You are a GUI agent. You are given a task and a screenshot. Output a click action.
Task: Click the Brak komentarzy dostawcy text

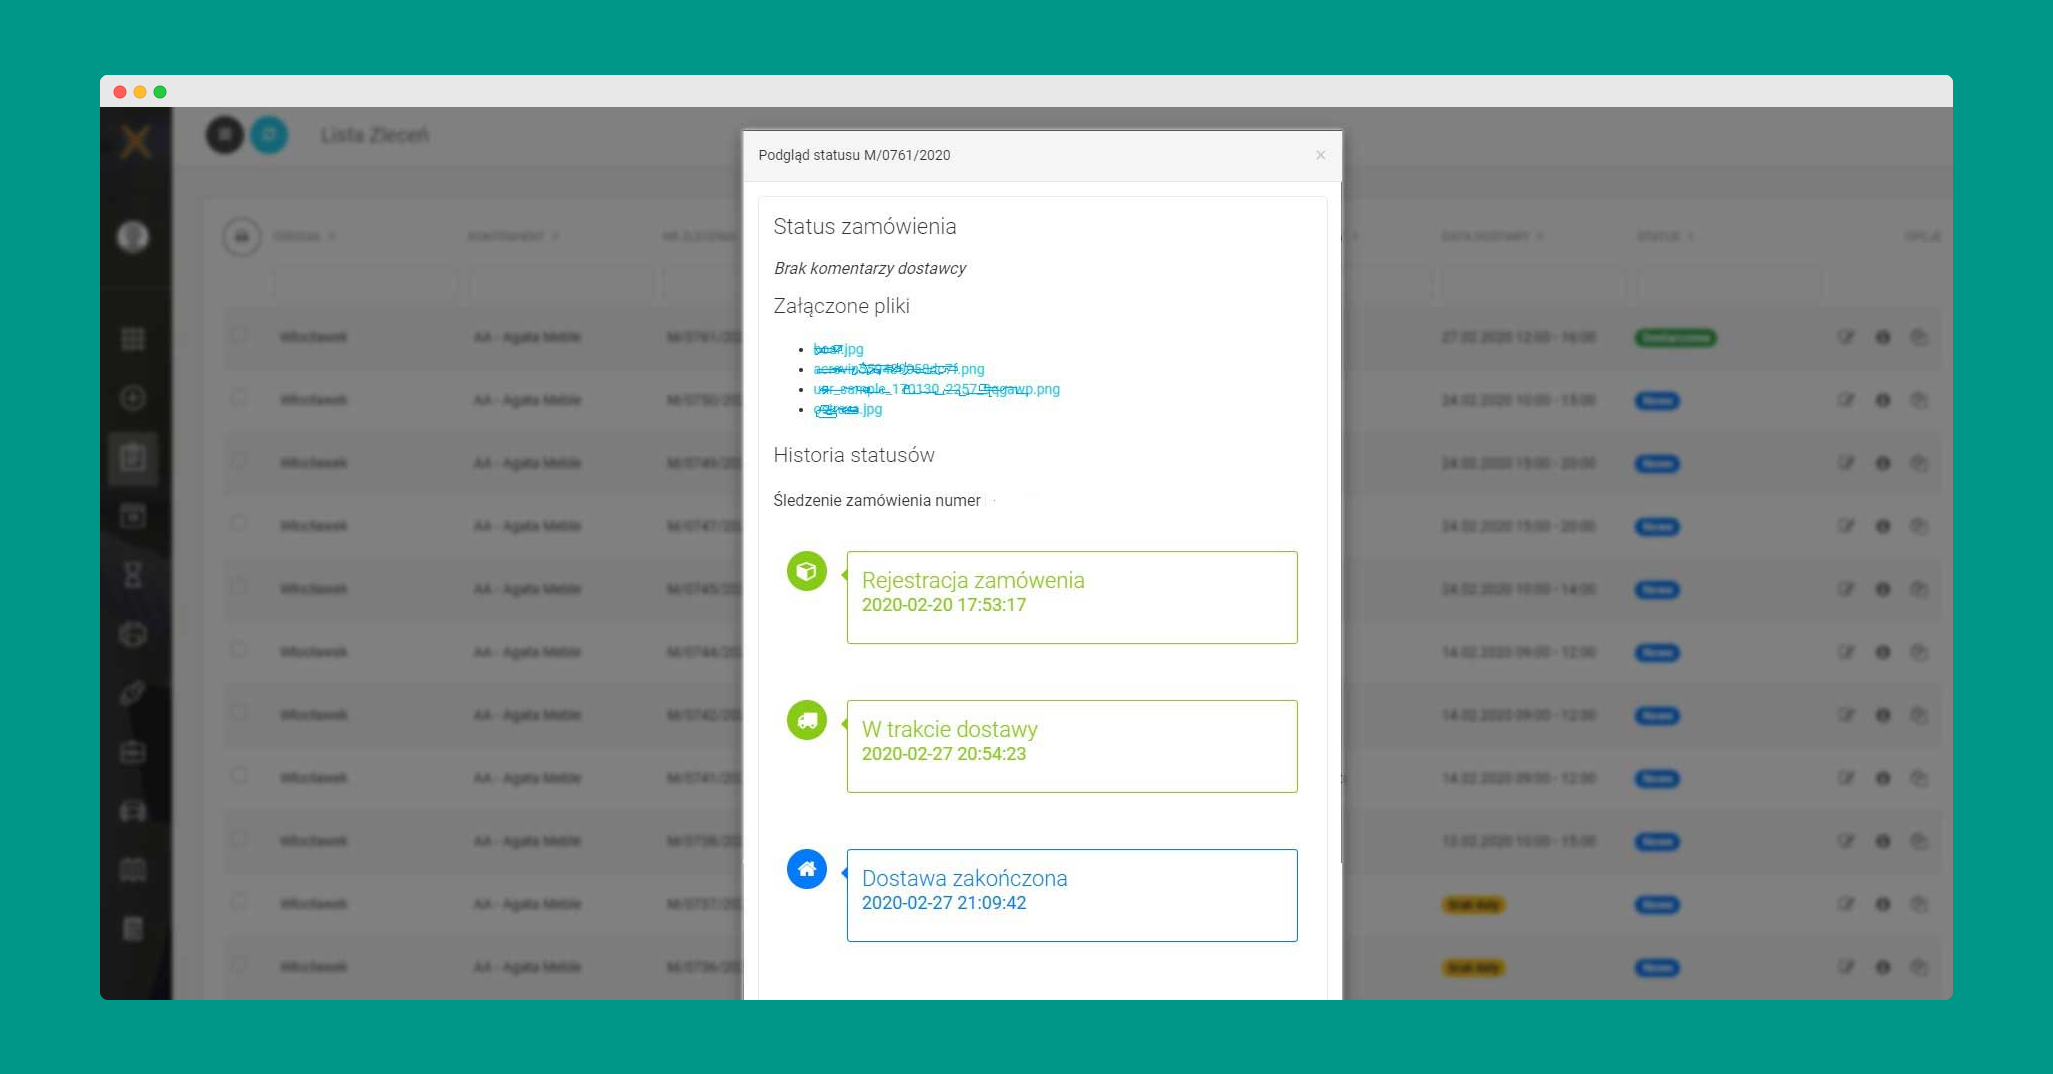coord(870,268)
